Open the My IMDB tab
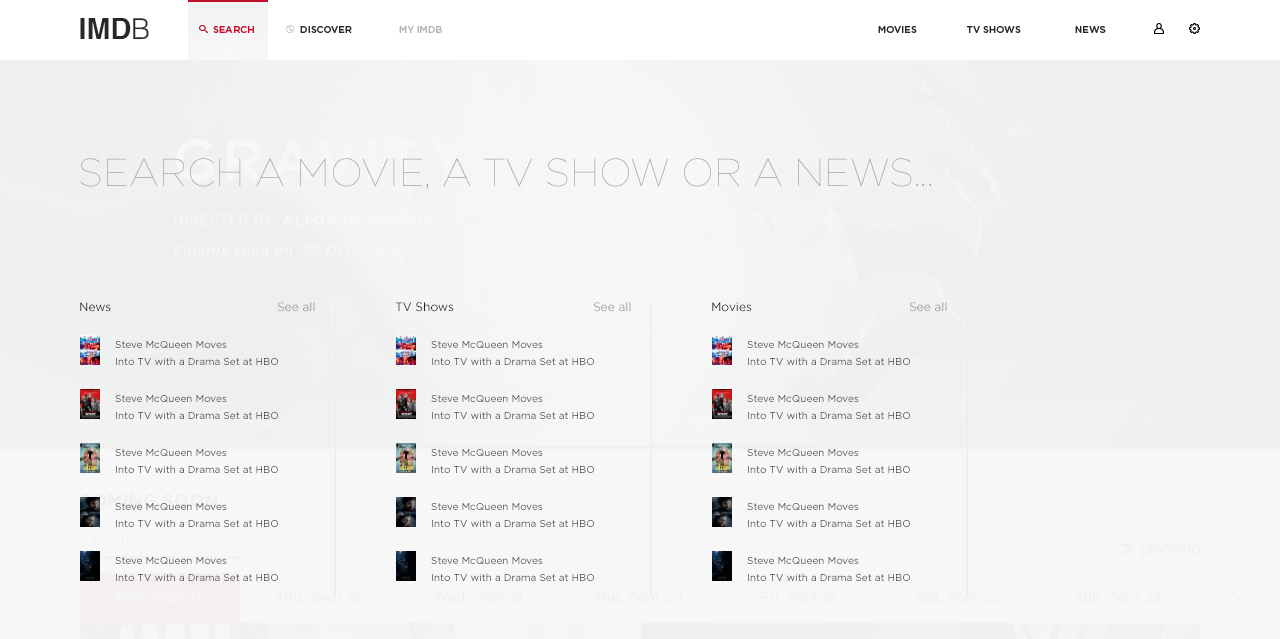1280x639 pixels. 420,30
